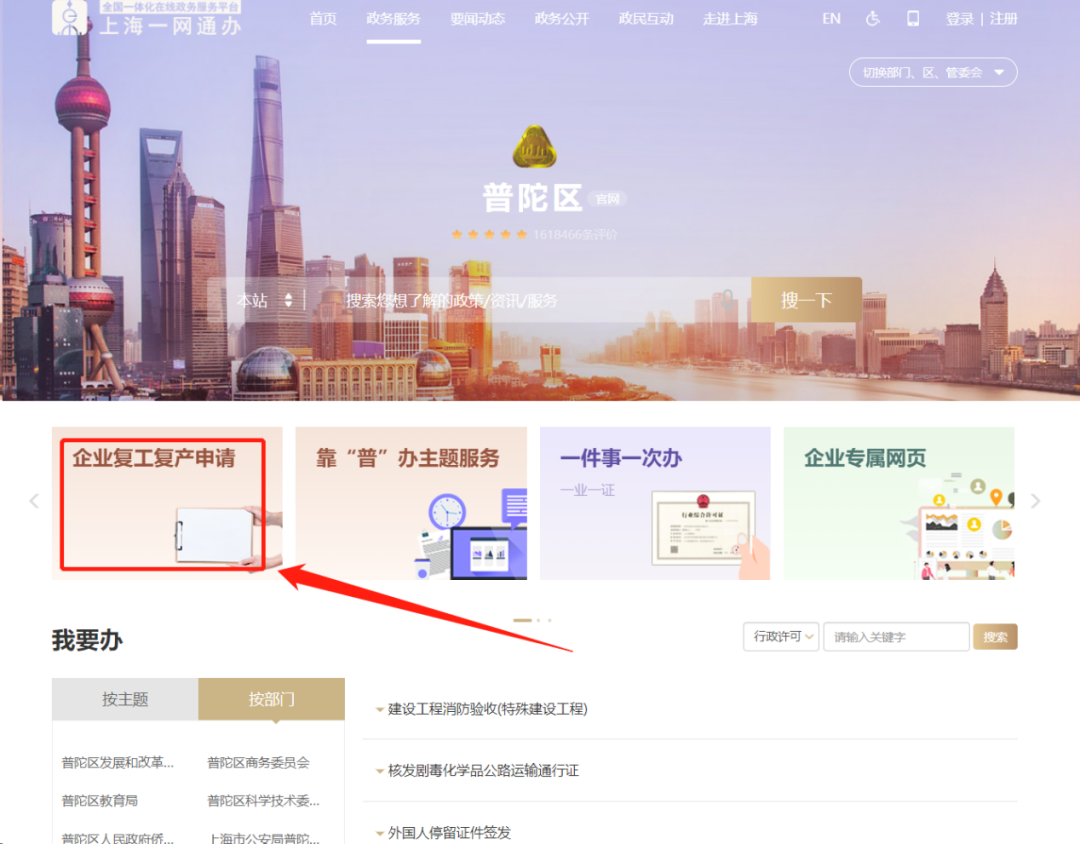Click the 请输入关键字 keyword input field

(x=895, y=637)
